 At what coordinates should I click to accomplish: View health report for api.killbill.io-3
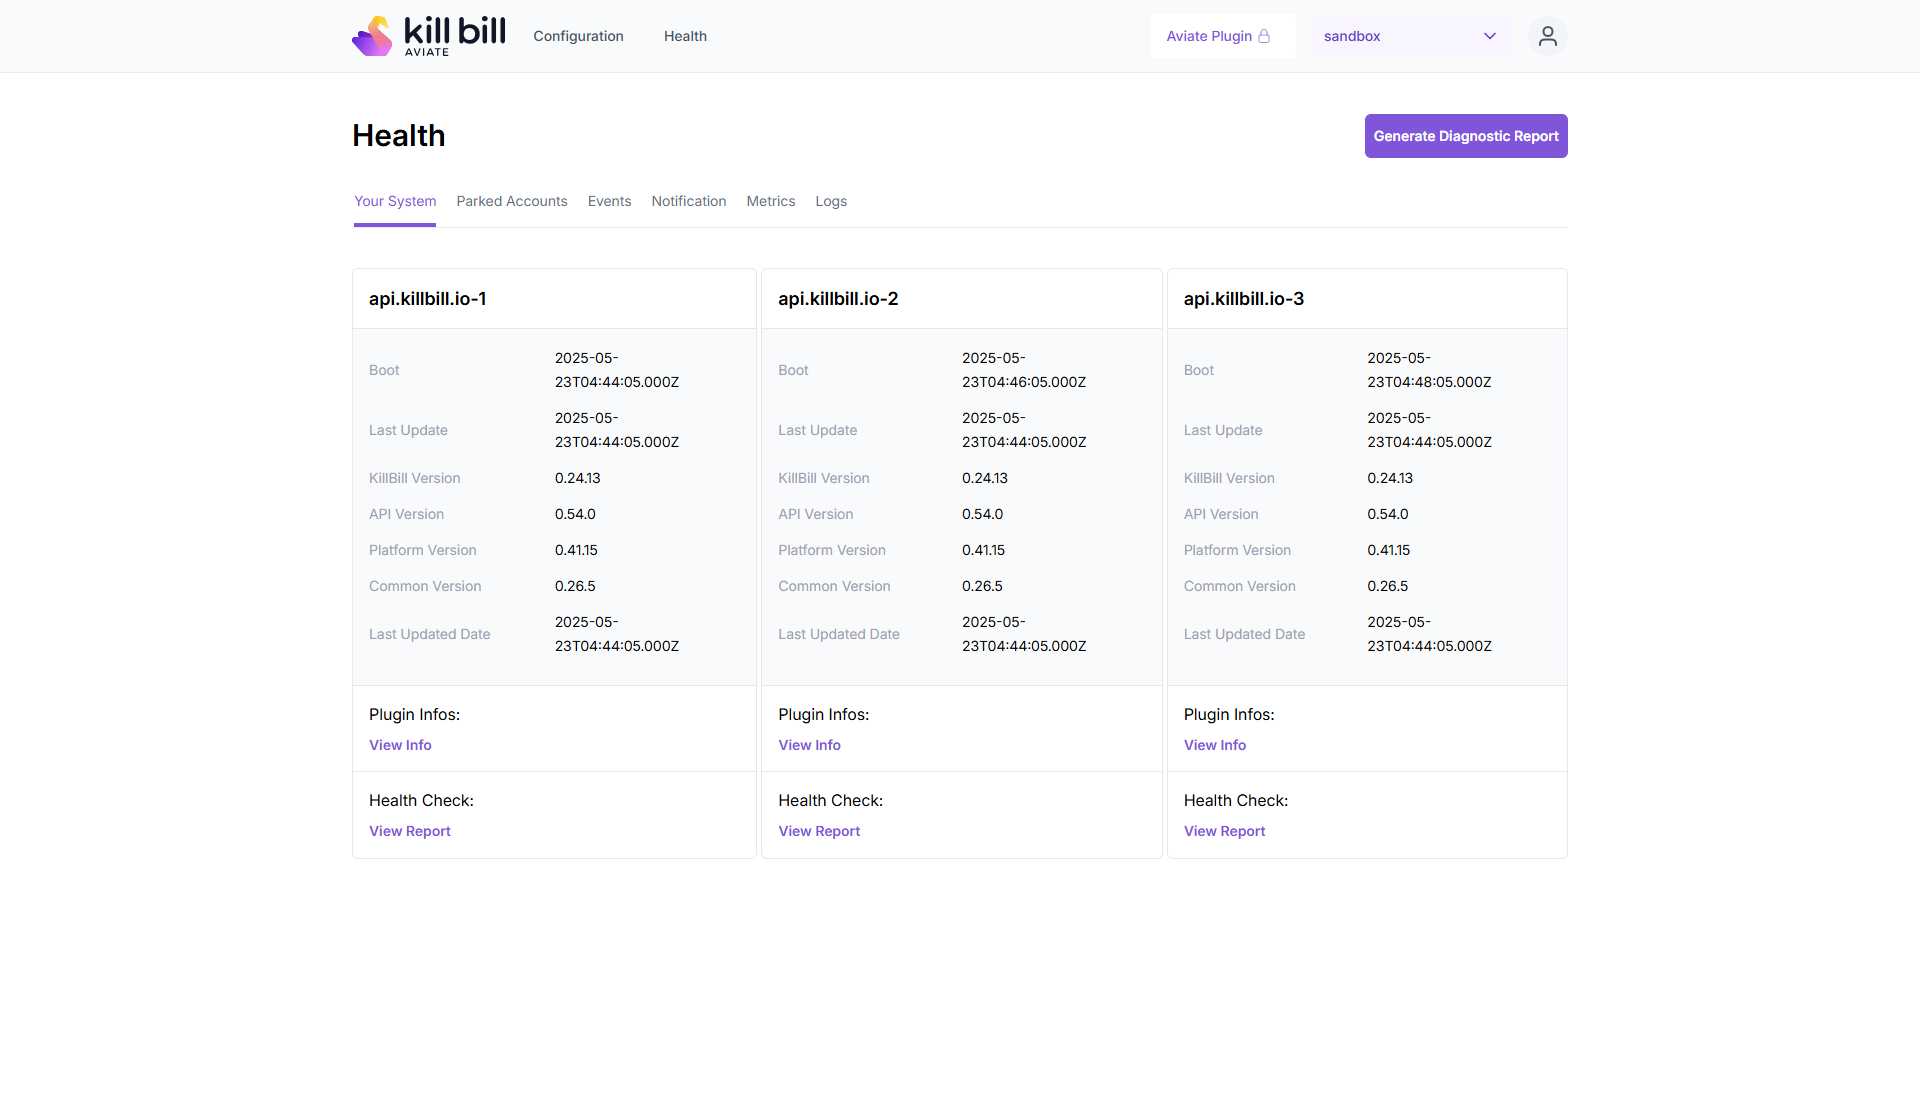pos(1224,831)
